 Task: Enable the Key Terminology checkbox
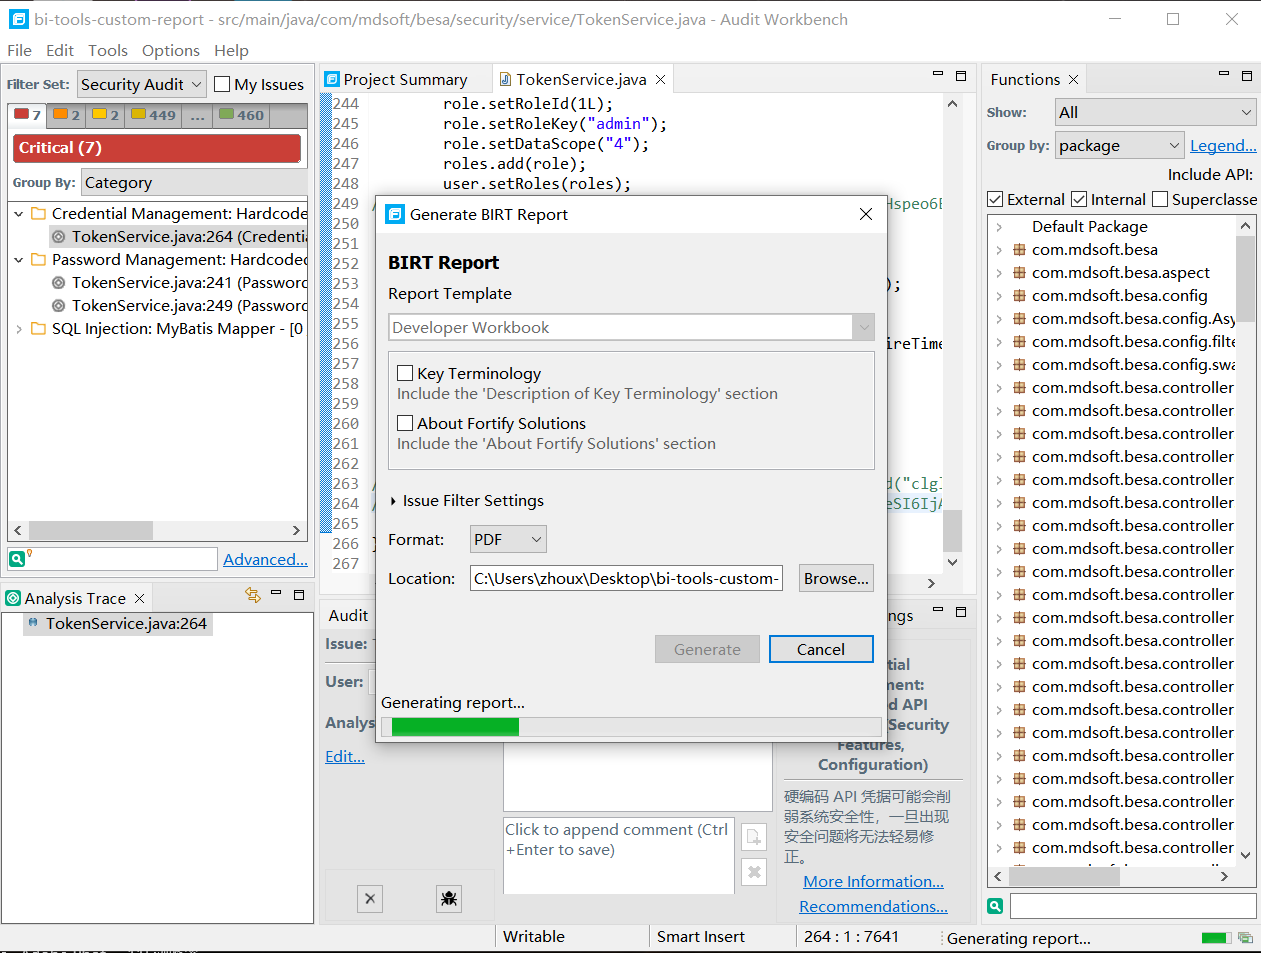coord(405,373)
